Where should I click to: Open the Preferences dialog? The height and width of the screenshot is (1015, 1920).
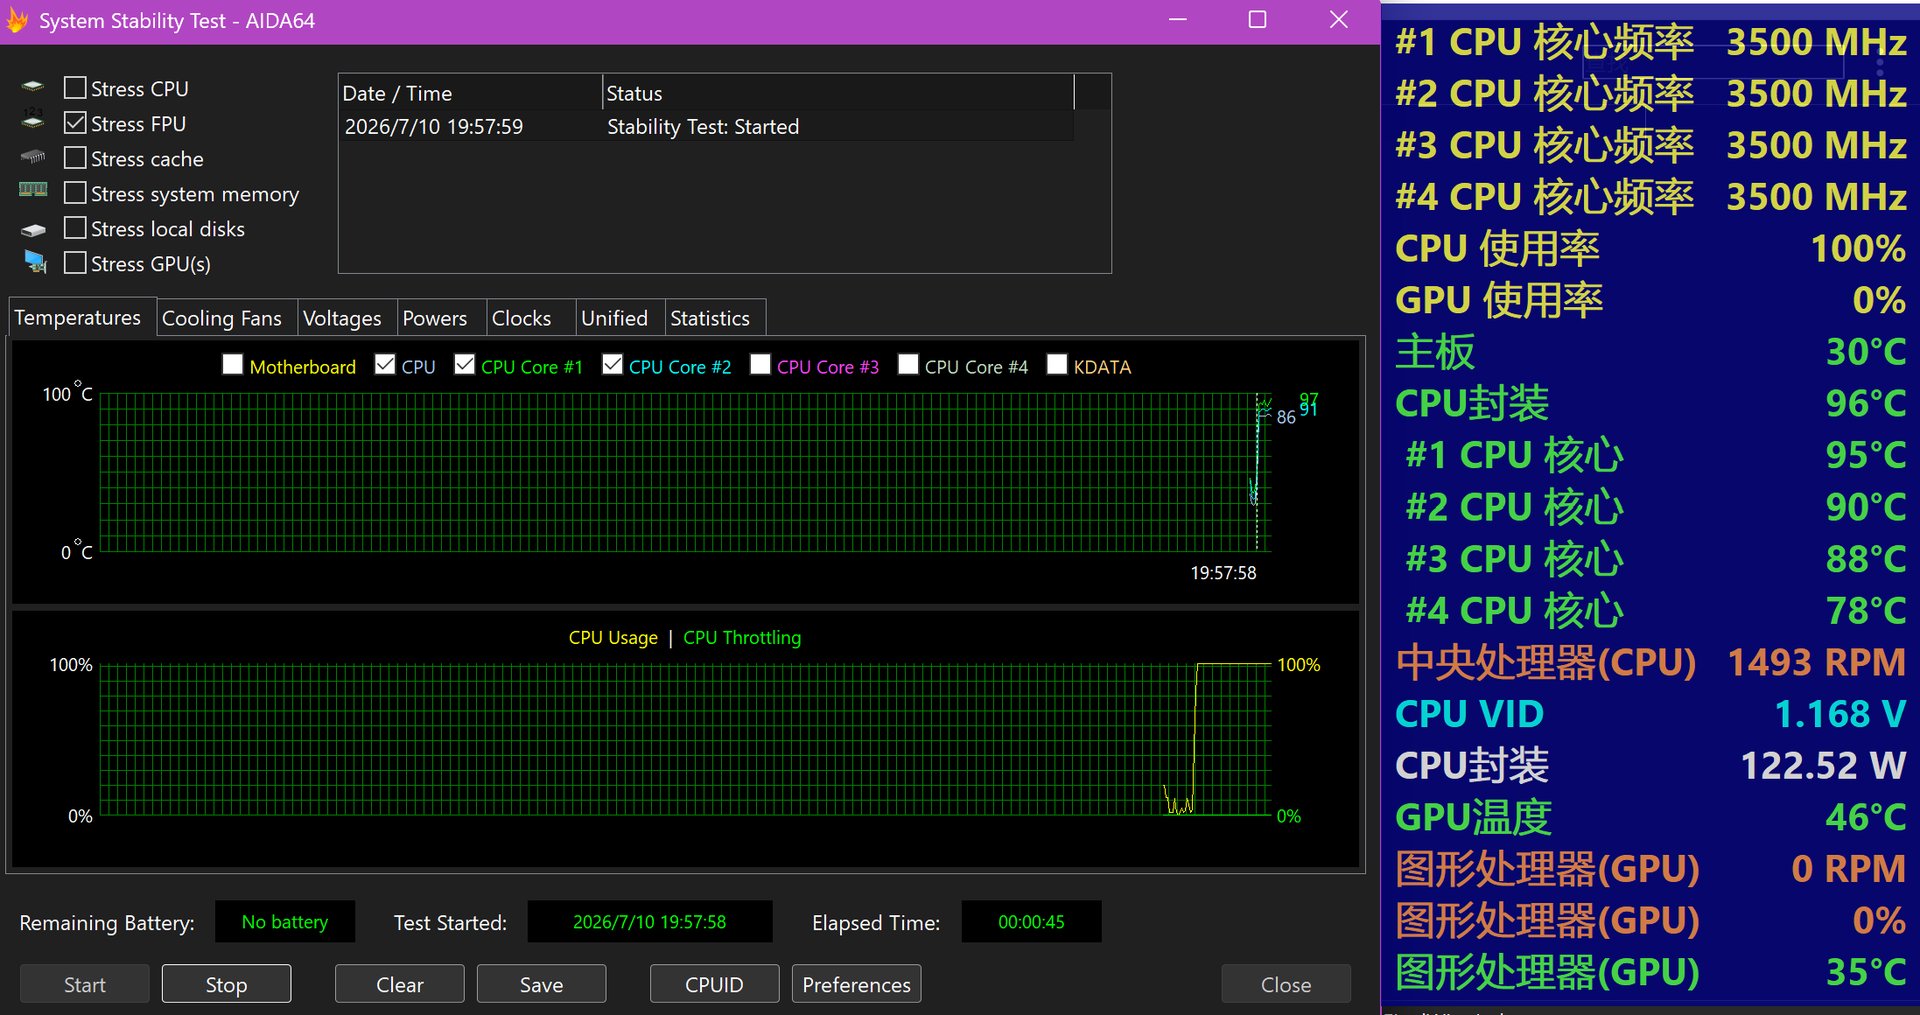[x=856, y=984]
